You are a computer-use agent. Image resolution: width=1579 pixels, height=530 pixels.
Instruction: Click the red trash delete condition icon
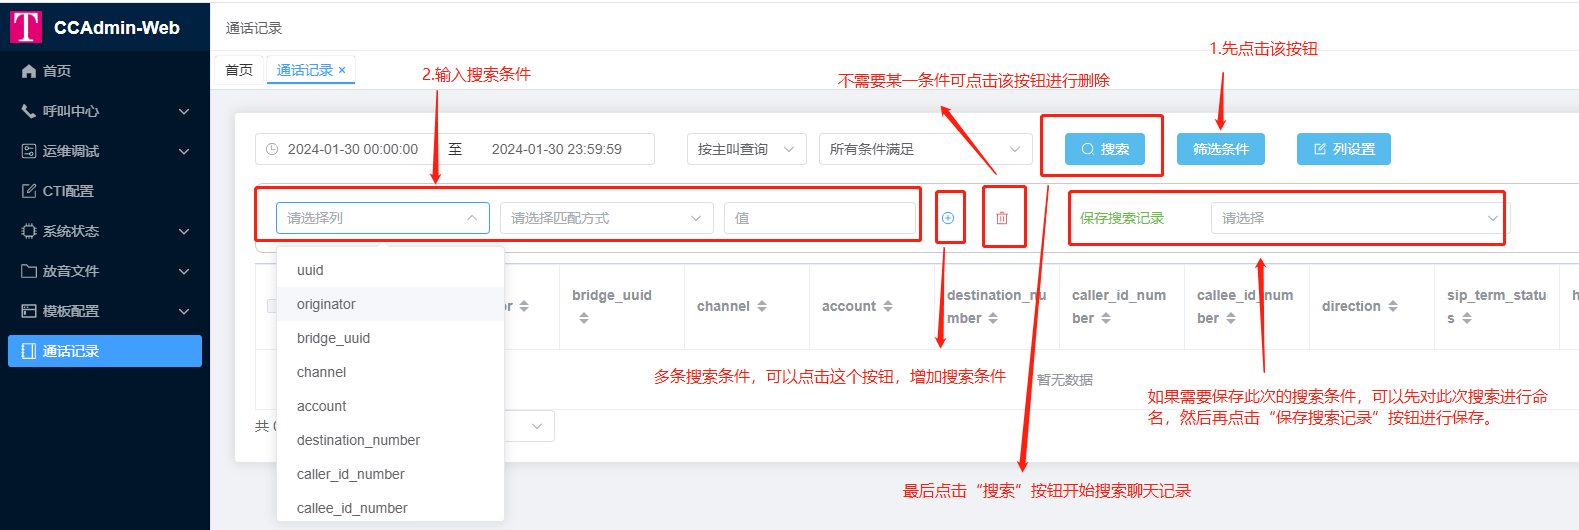[x=1002, y=218]
